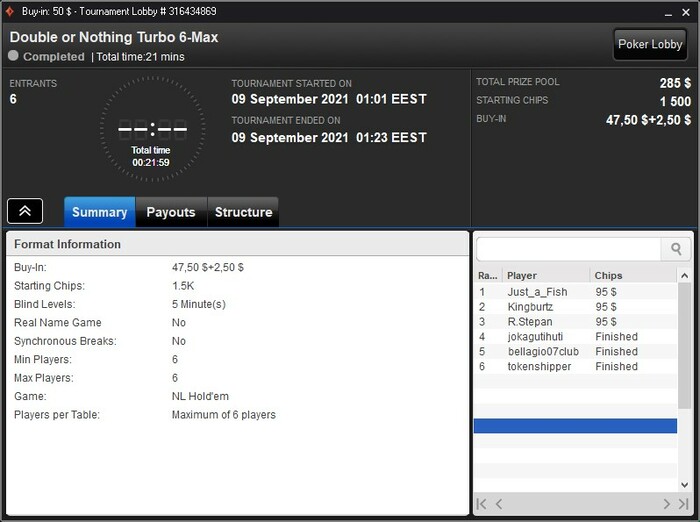The width and height of the screenshot is (700, 522).
Task: Open the Structure tab
Action: (243, 212)
